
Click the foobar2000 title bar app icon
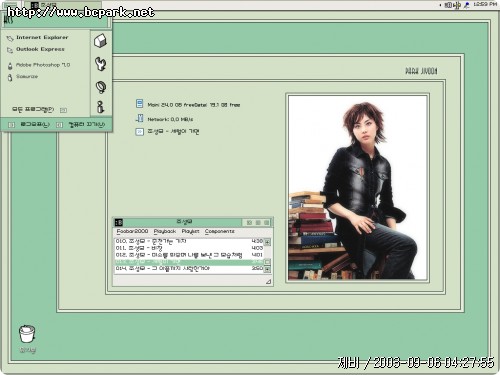[119, 222]
